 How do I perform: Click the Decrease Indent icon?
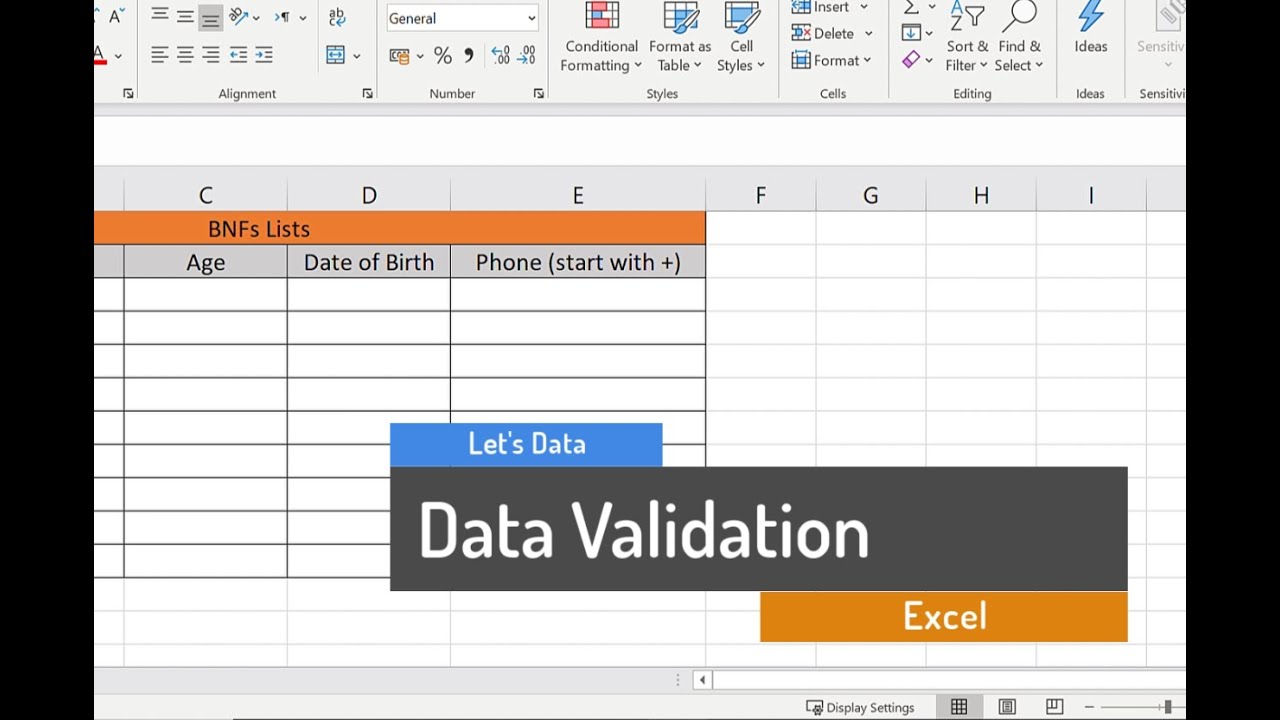(x=238, y=56)
